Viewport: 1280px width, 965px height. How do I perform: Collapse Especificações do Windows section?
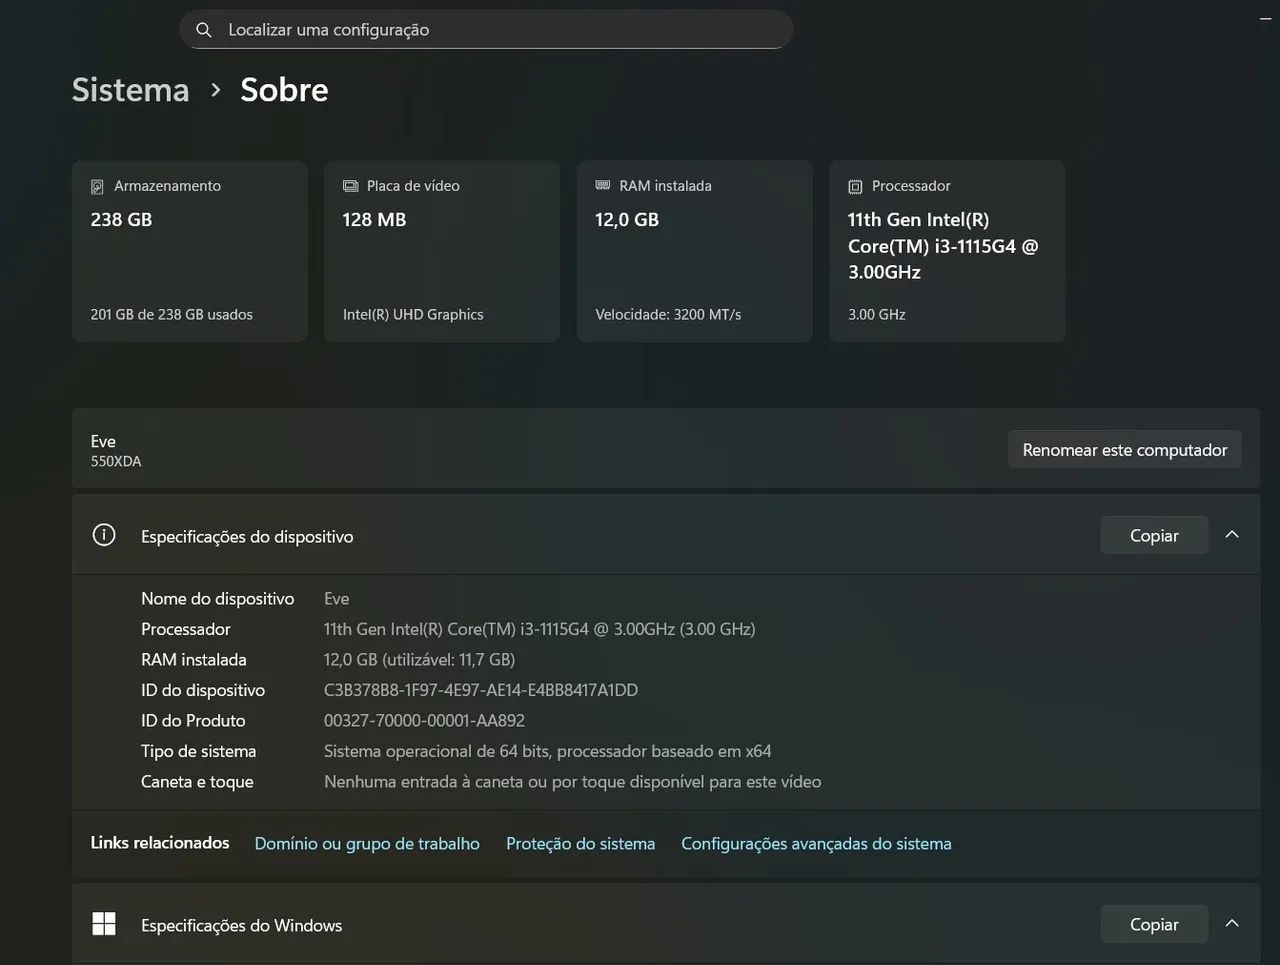1232,924
